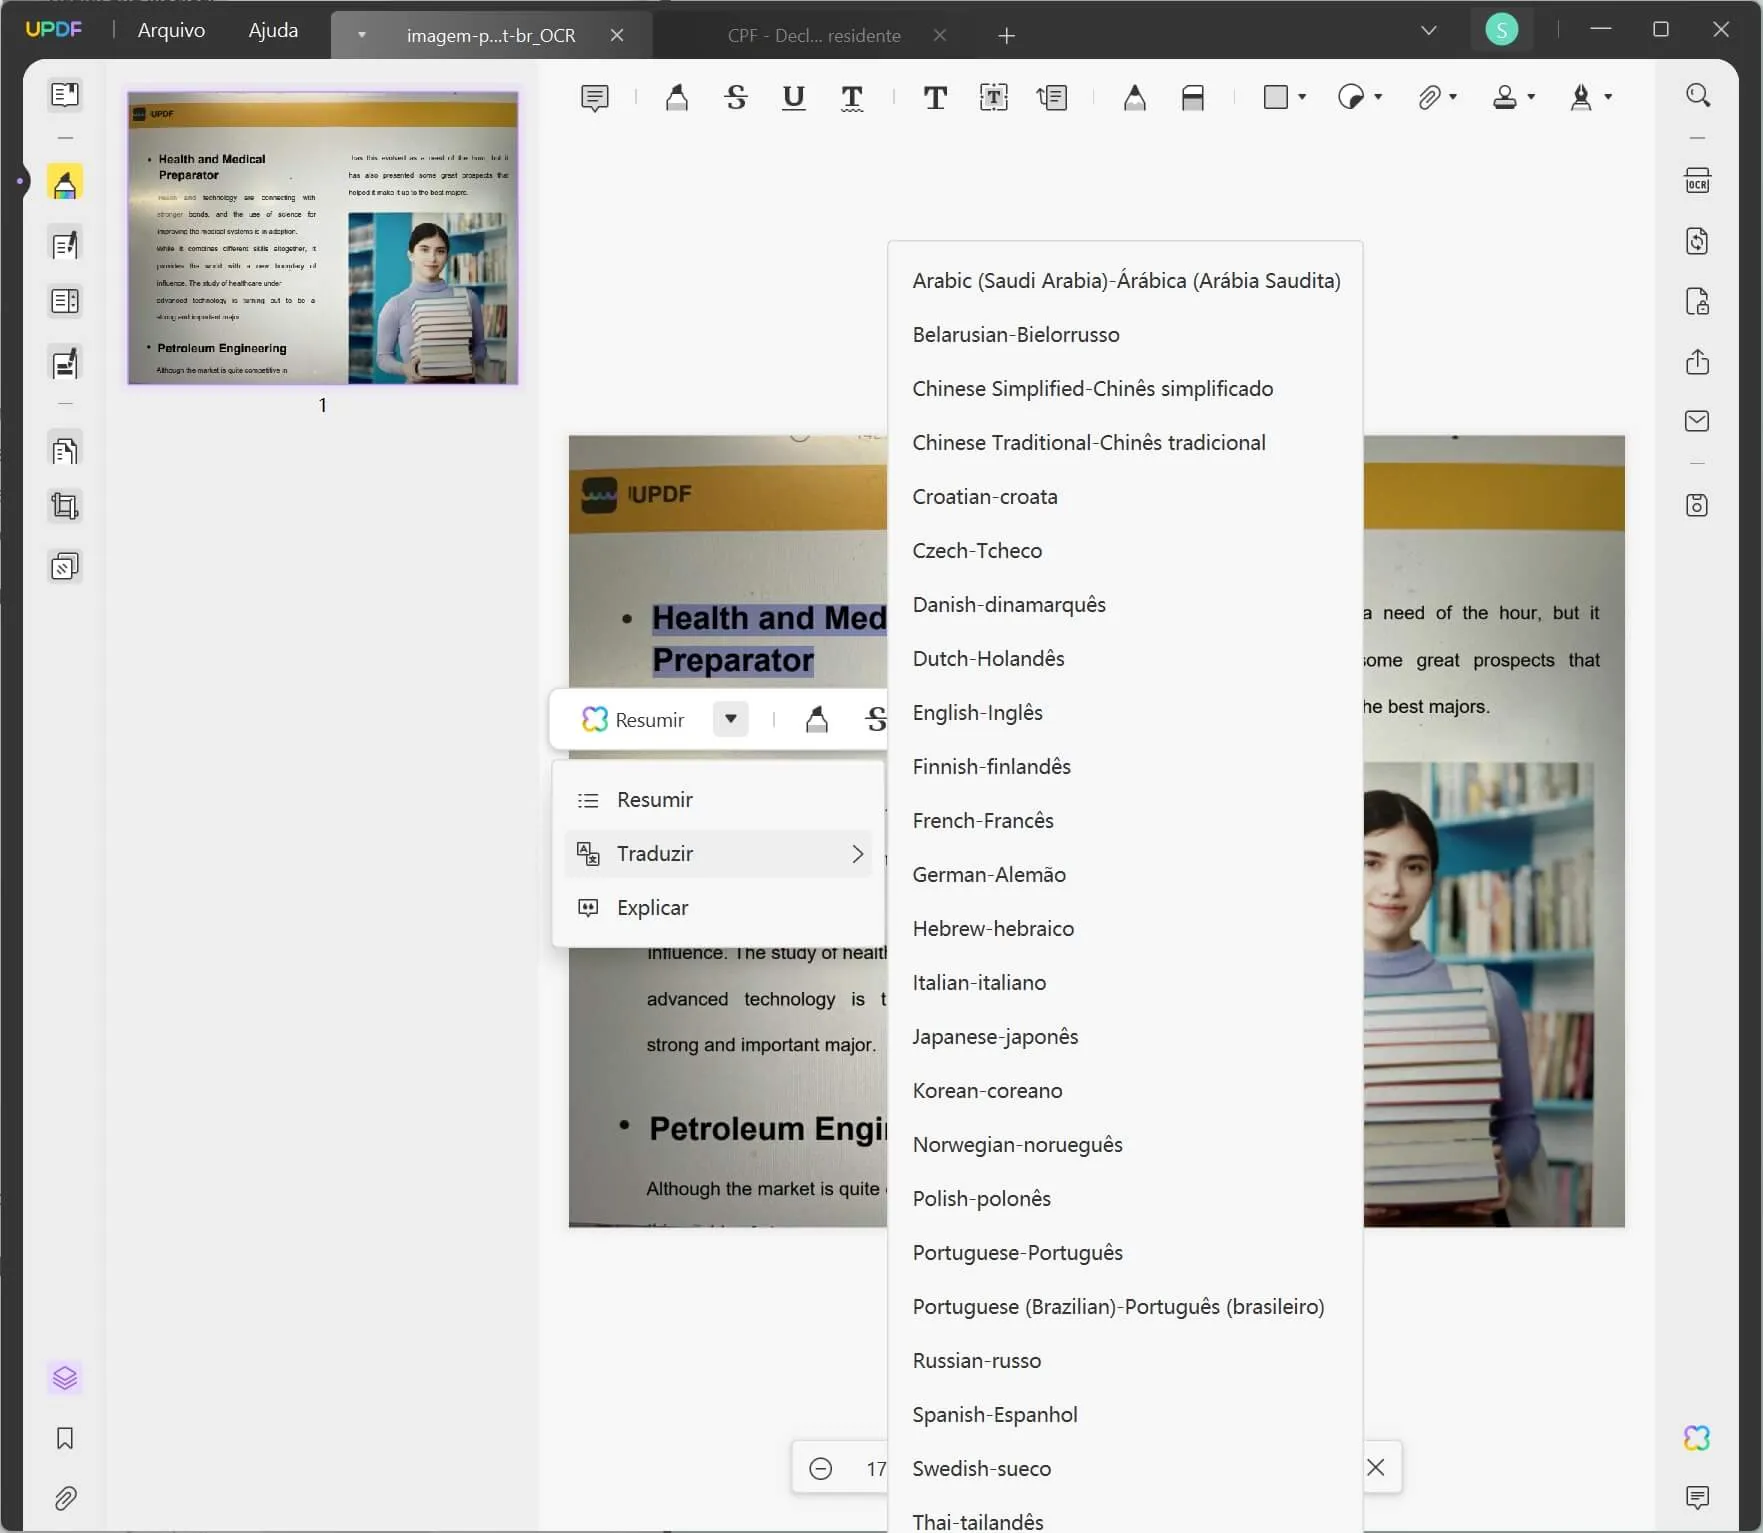Expand the dropdown arrow next to Resumir

(x=731, y=719)
